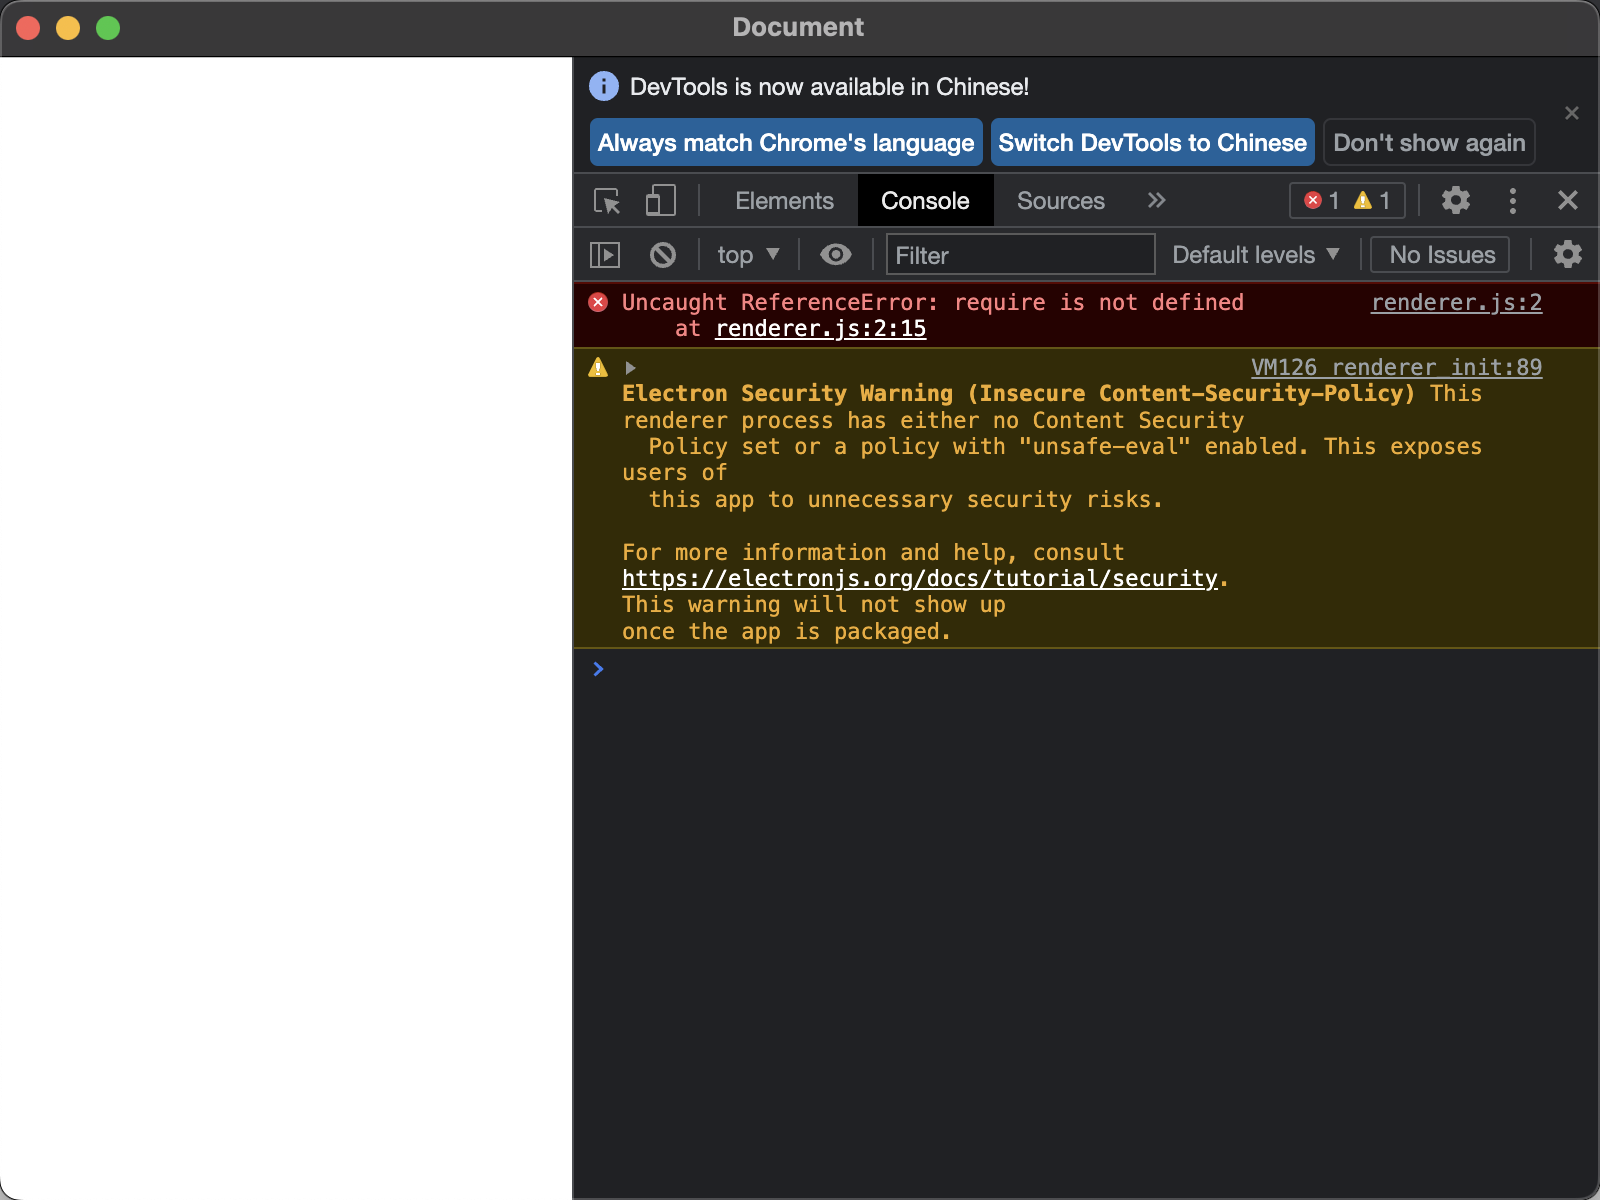Open DevTools settings gear icon

(1456, 201)
